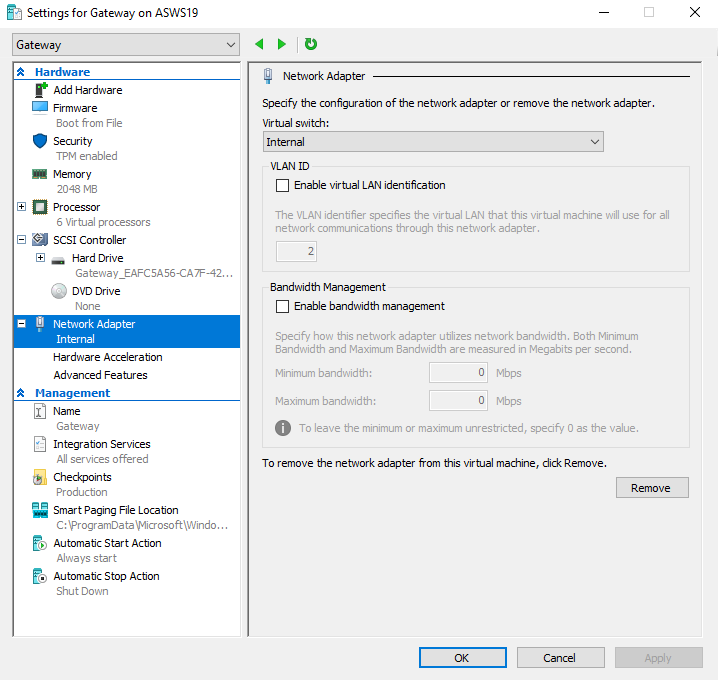Viewport: 718px width, 680px height.
Task: Click the Processor chip icon
Action: tap(40, 207)
